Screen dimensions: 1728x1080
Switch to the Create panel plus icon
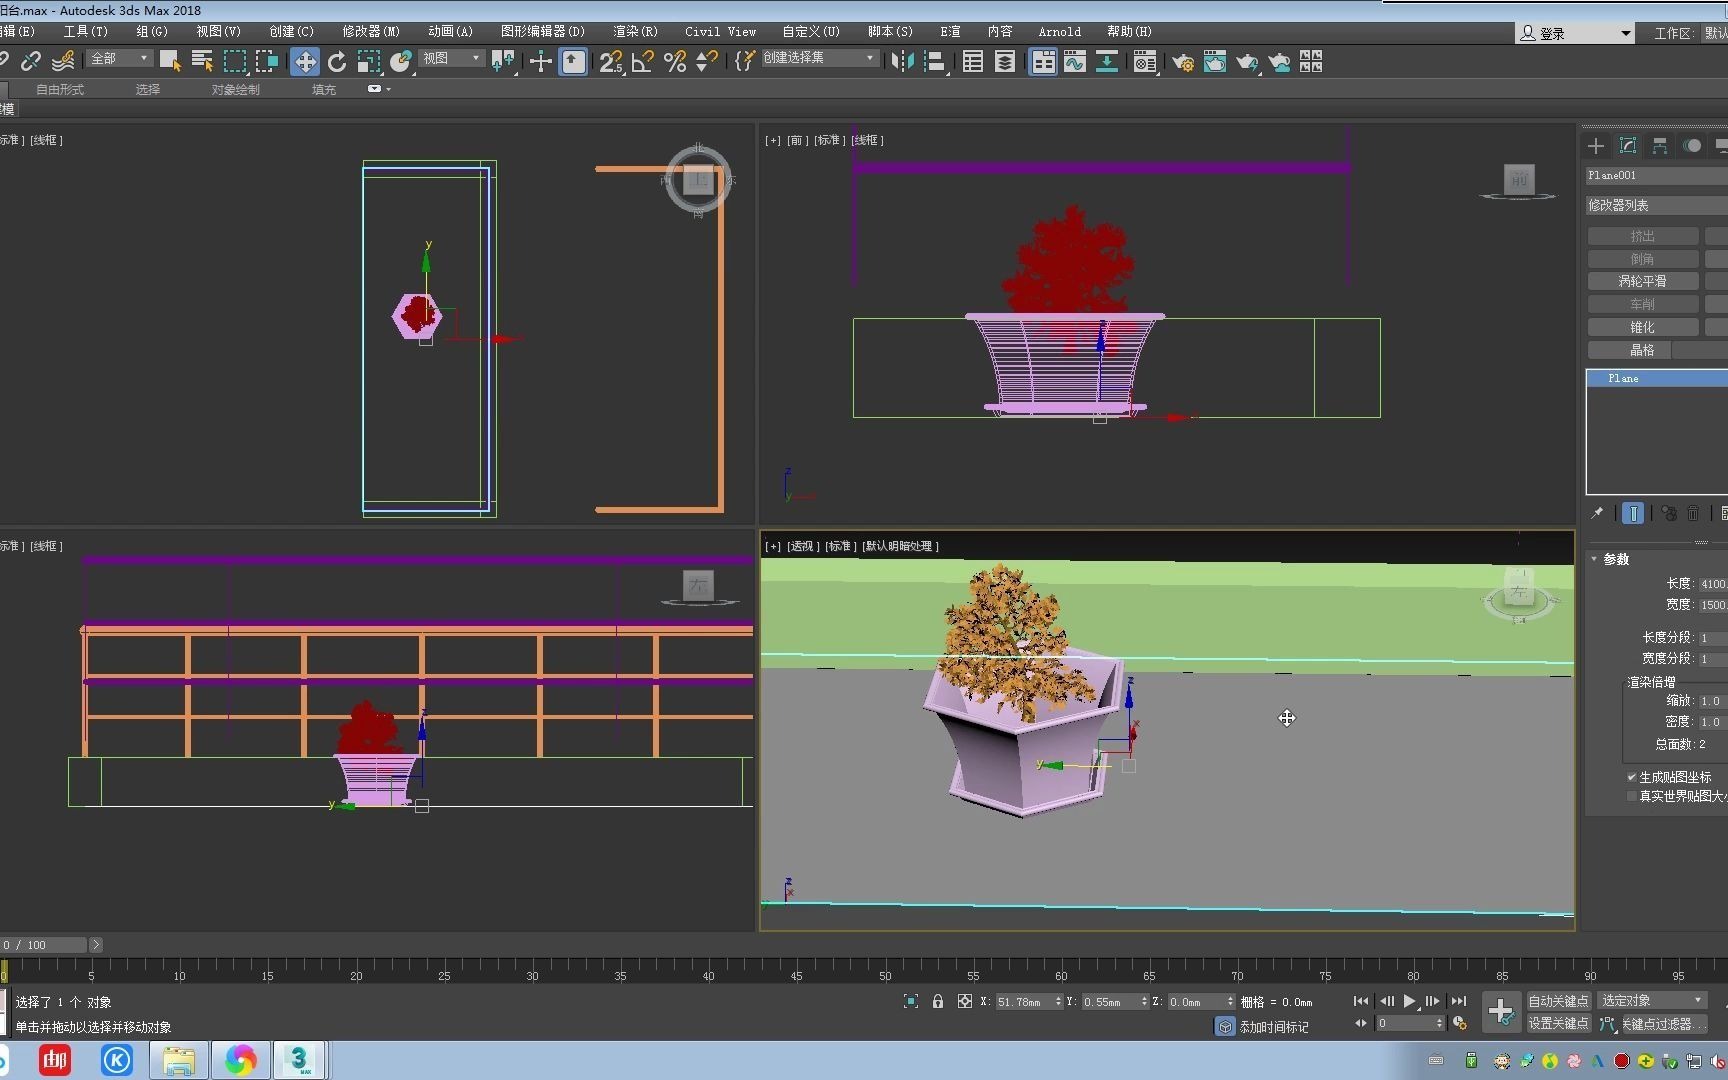pyautogui.click(x=1596, y=146)
